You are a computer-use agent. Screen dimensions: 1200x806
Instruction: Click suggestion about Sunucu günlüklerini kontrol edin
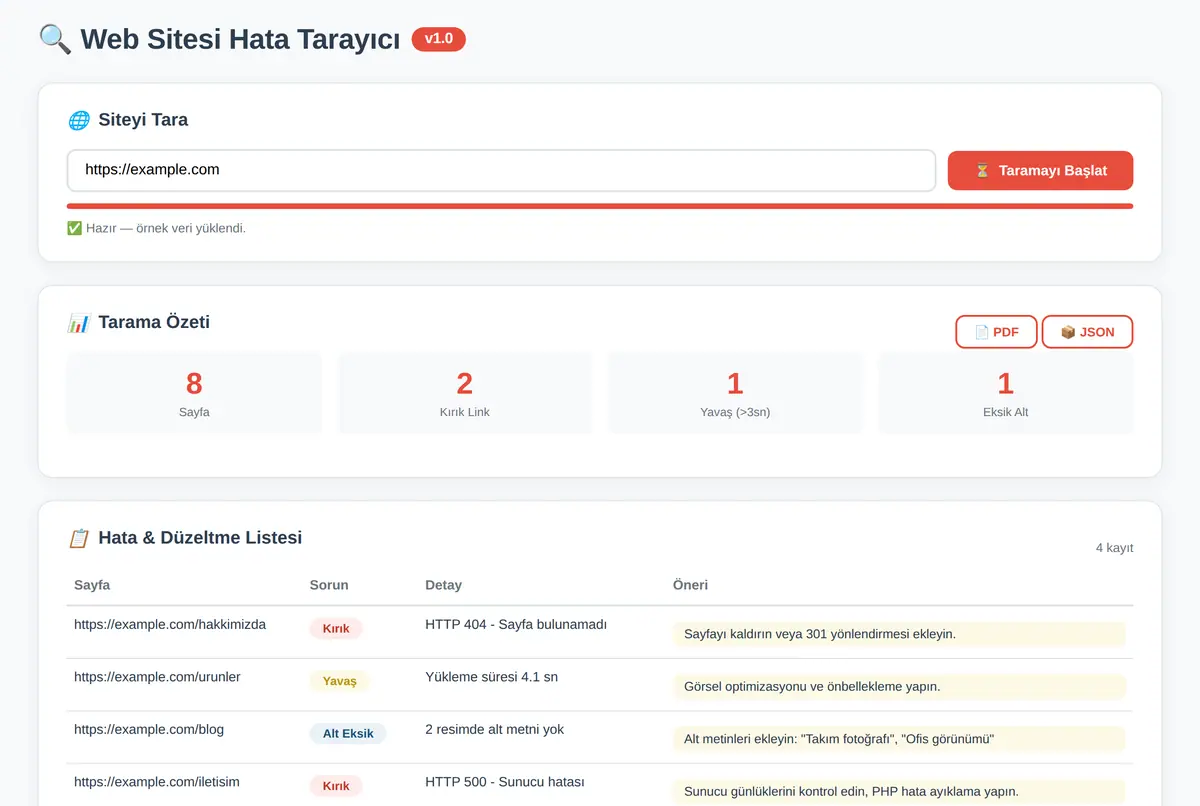[x=899, y=791]
